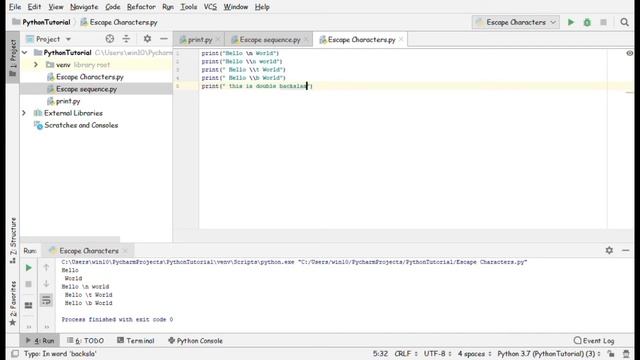Open the memory/trash icon in status bar

coord(626,353)
